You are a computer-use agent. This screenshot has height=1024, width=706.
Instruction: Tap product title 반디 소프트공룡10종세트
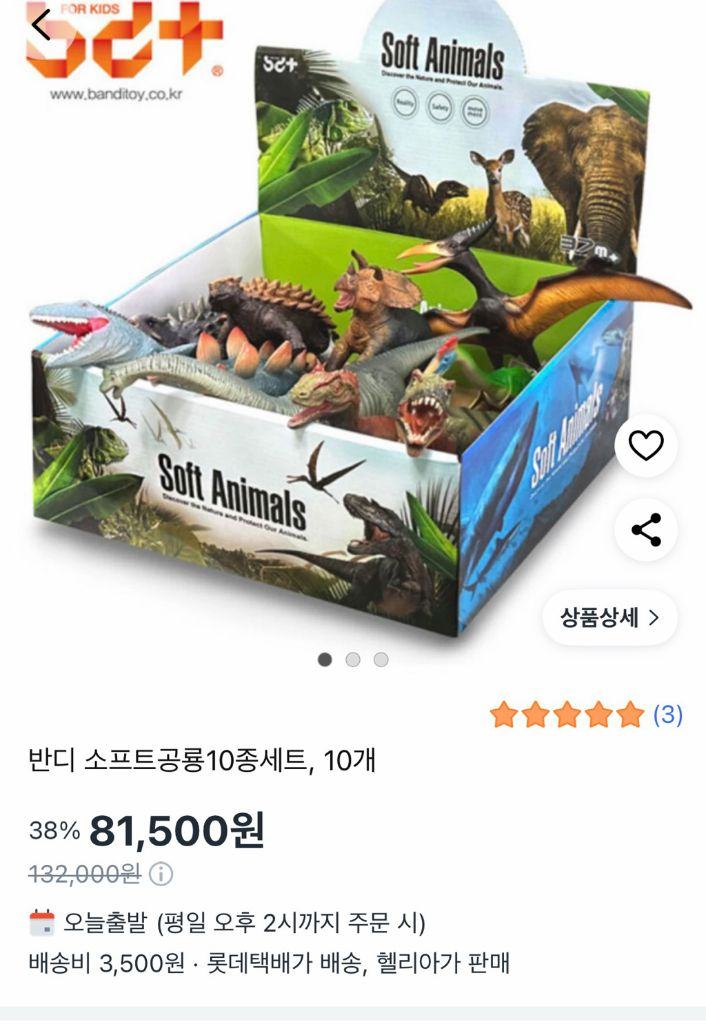click(168, 760)
